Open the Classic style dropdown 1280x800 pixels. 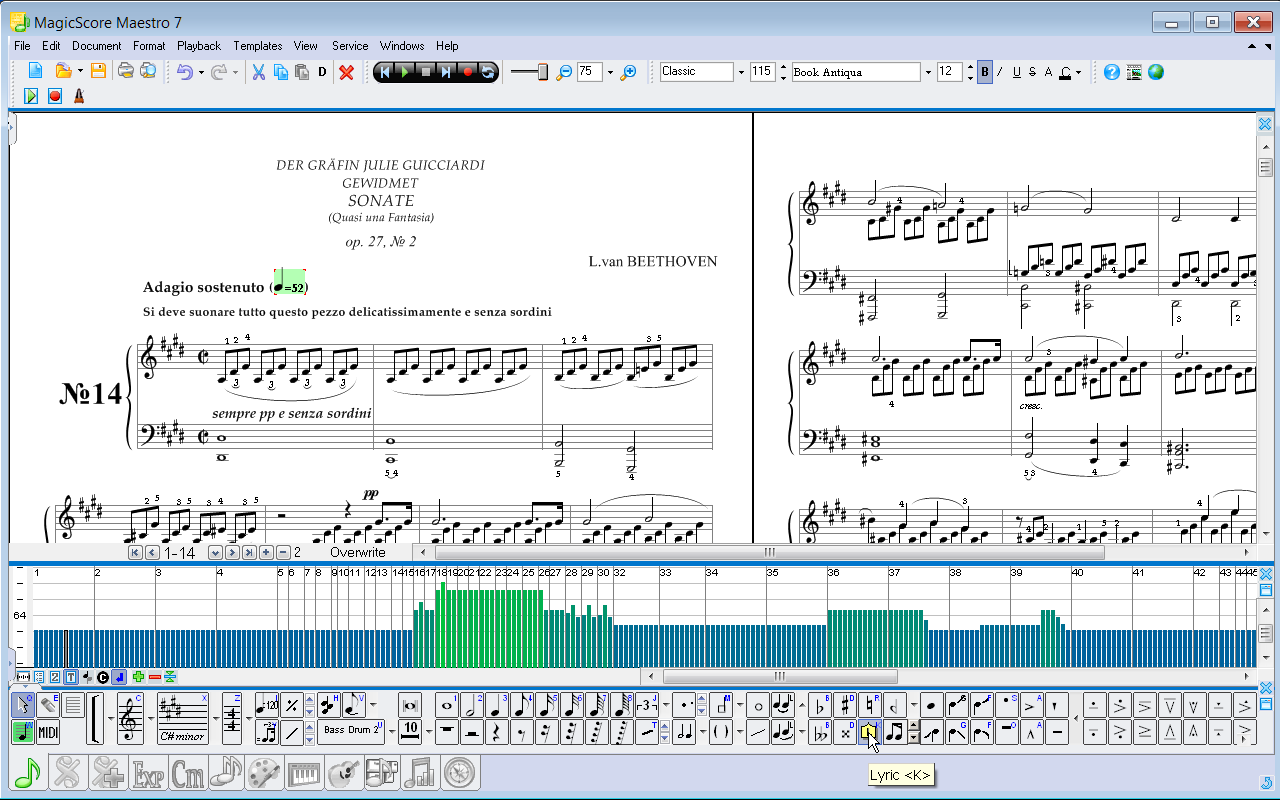tap(741, 72)
